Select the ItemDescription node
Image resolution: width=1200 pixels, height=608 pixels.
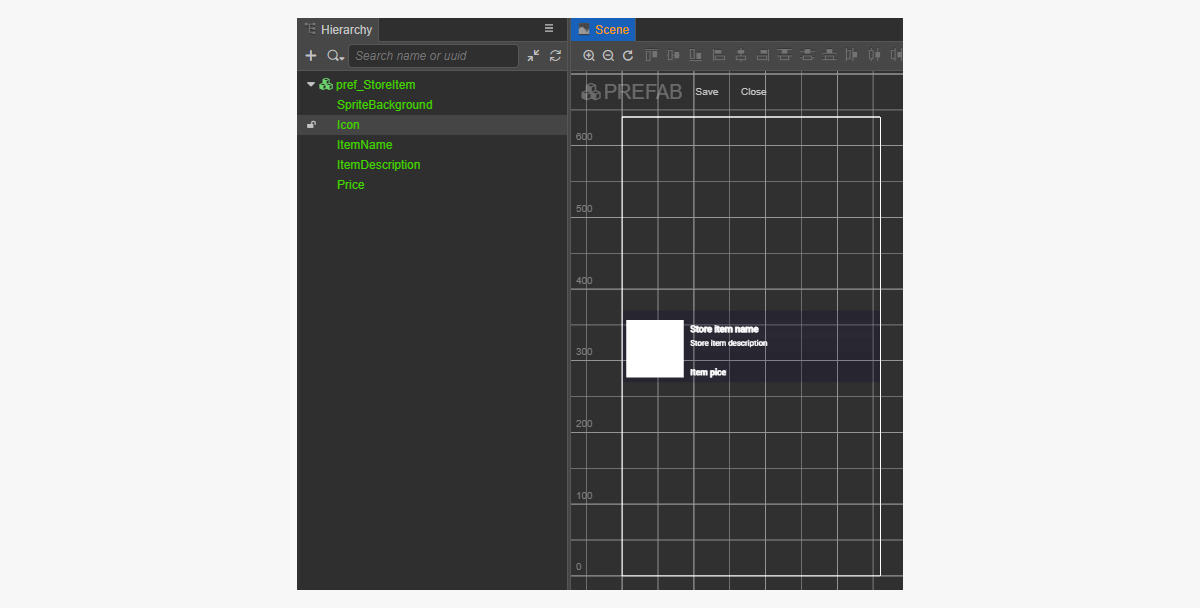[x=378, y=165]
